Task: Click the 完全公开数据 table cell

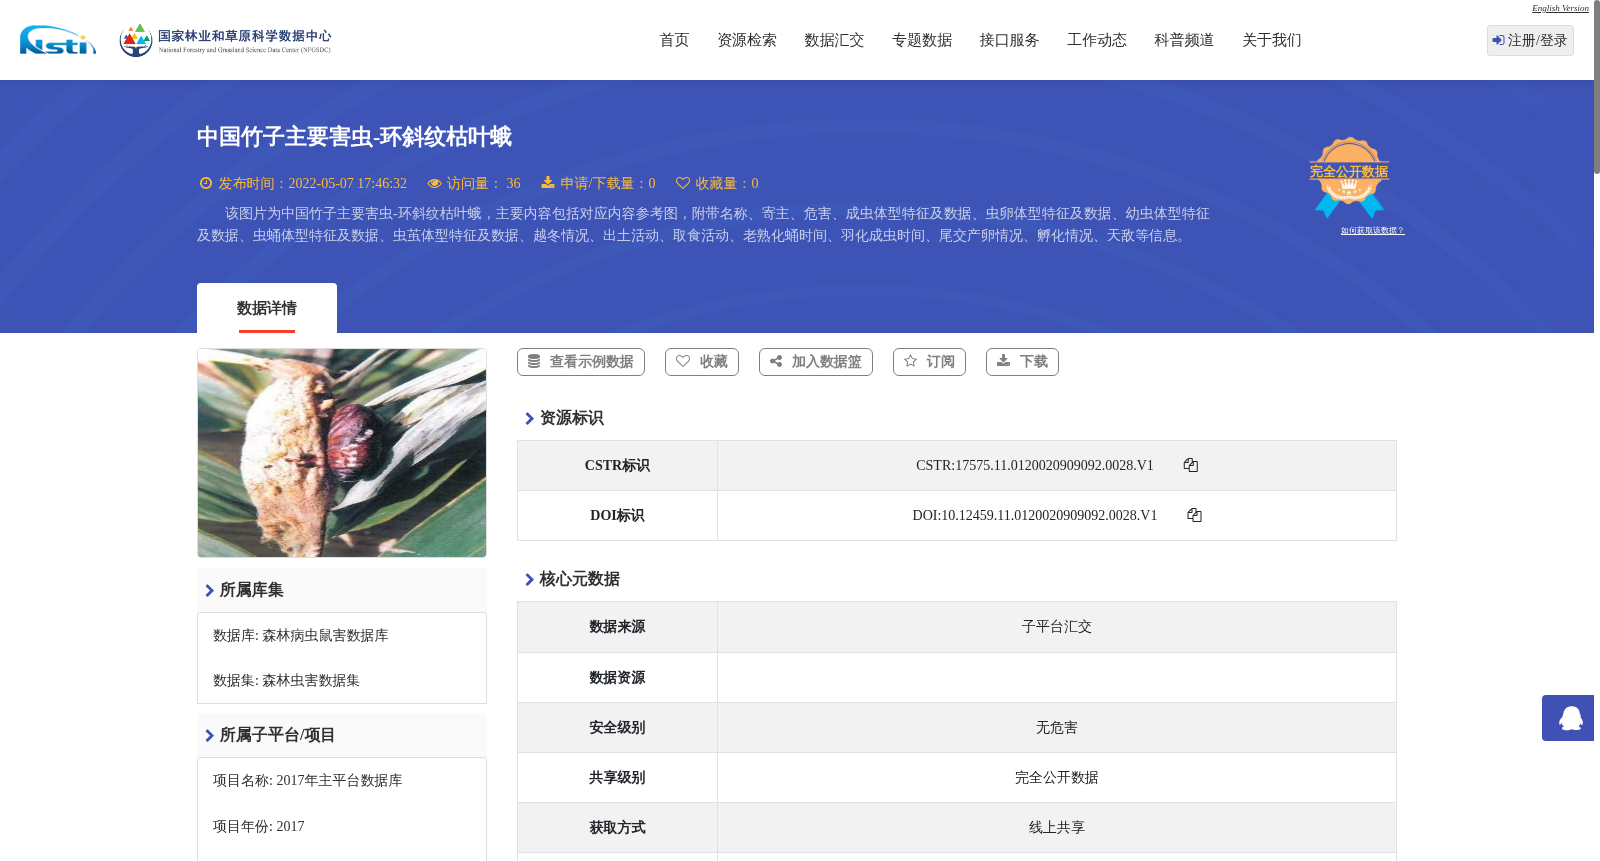Action: click(1057, 778)
